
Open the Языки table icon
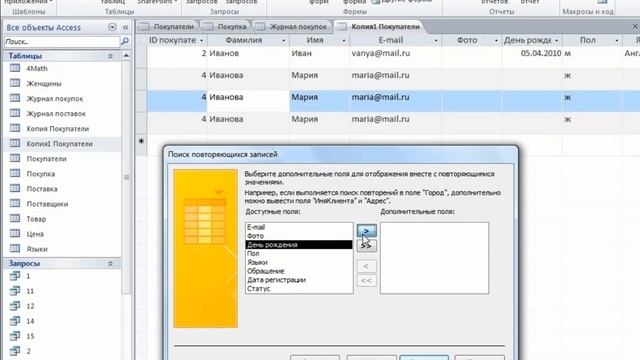(x=15, y=249)
